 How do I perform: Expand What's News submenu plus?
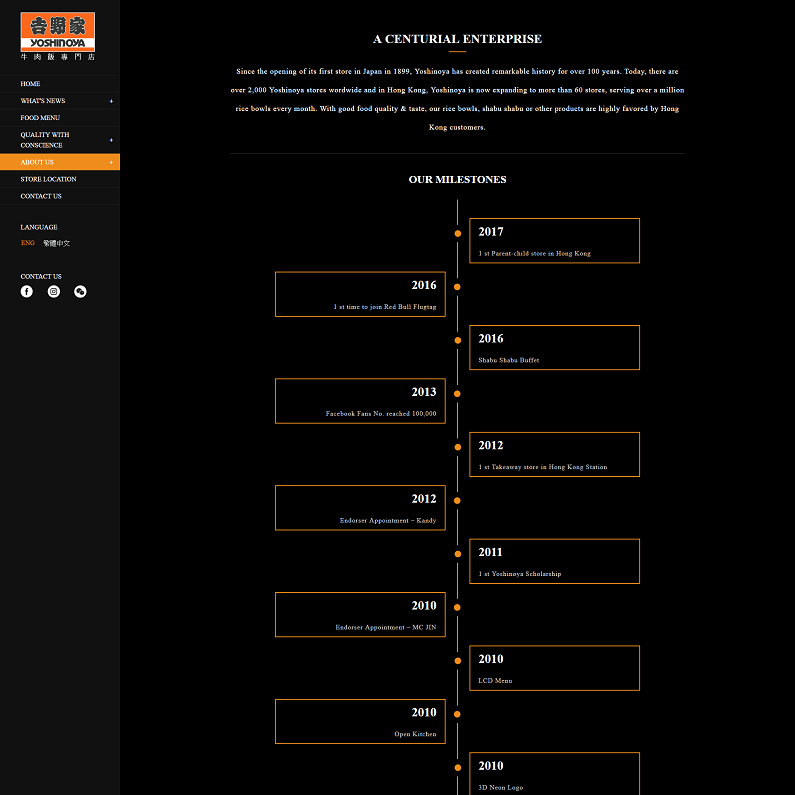[111, 101]
